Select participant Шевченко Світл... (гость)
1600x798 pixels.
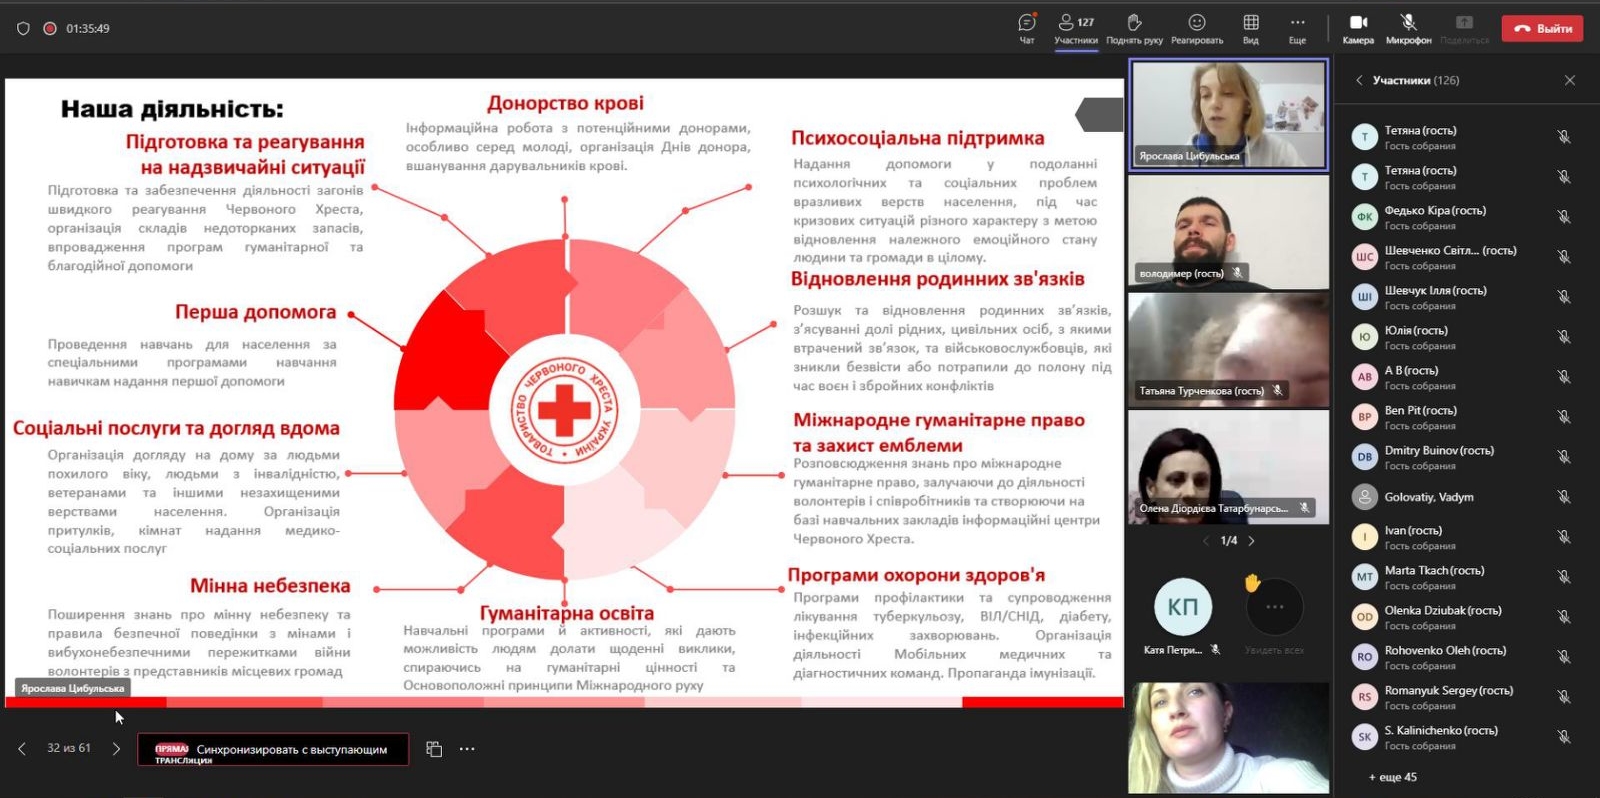click(x=1460, y=257)
